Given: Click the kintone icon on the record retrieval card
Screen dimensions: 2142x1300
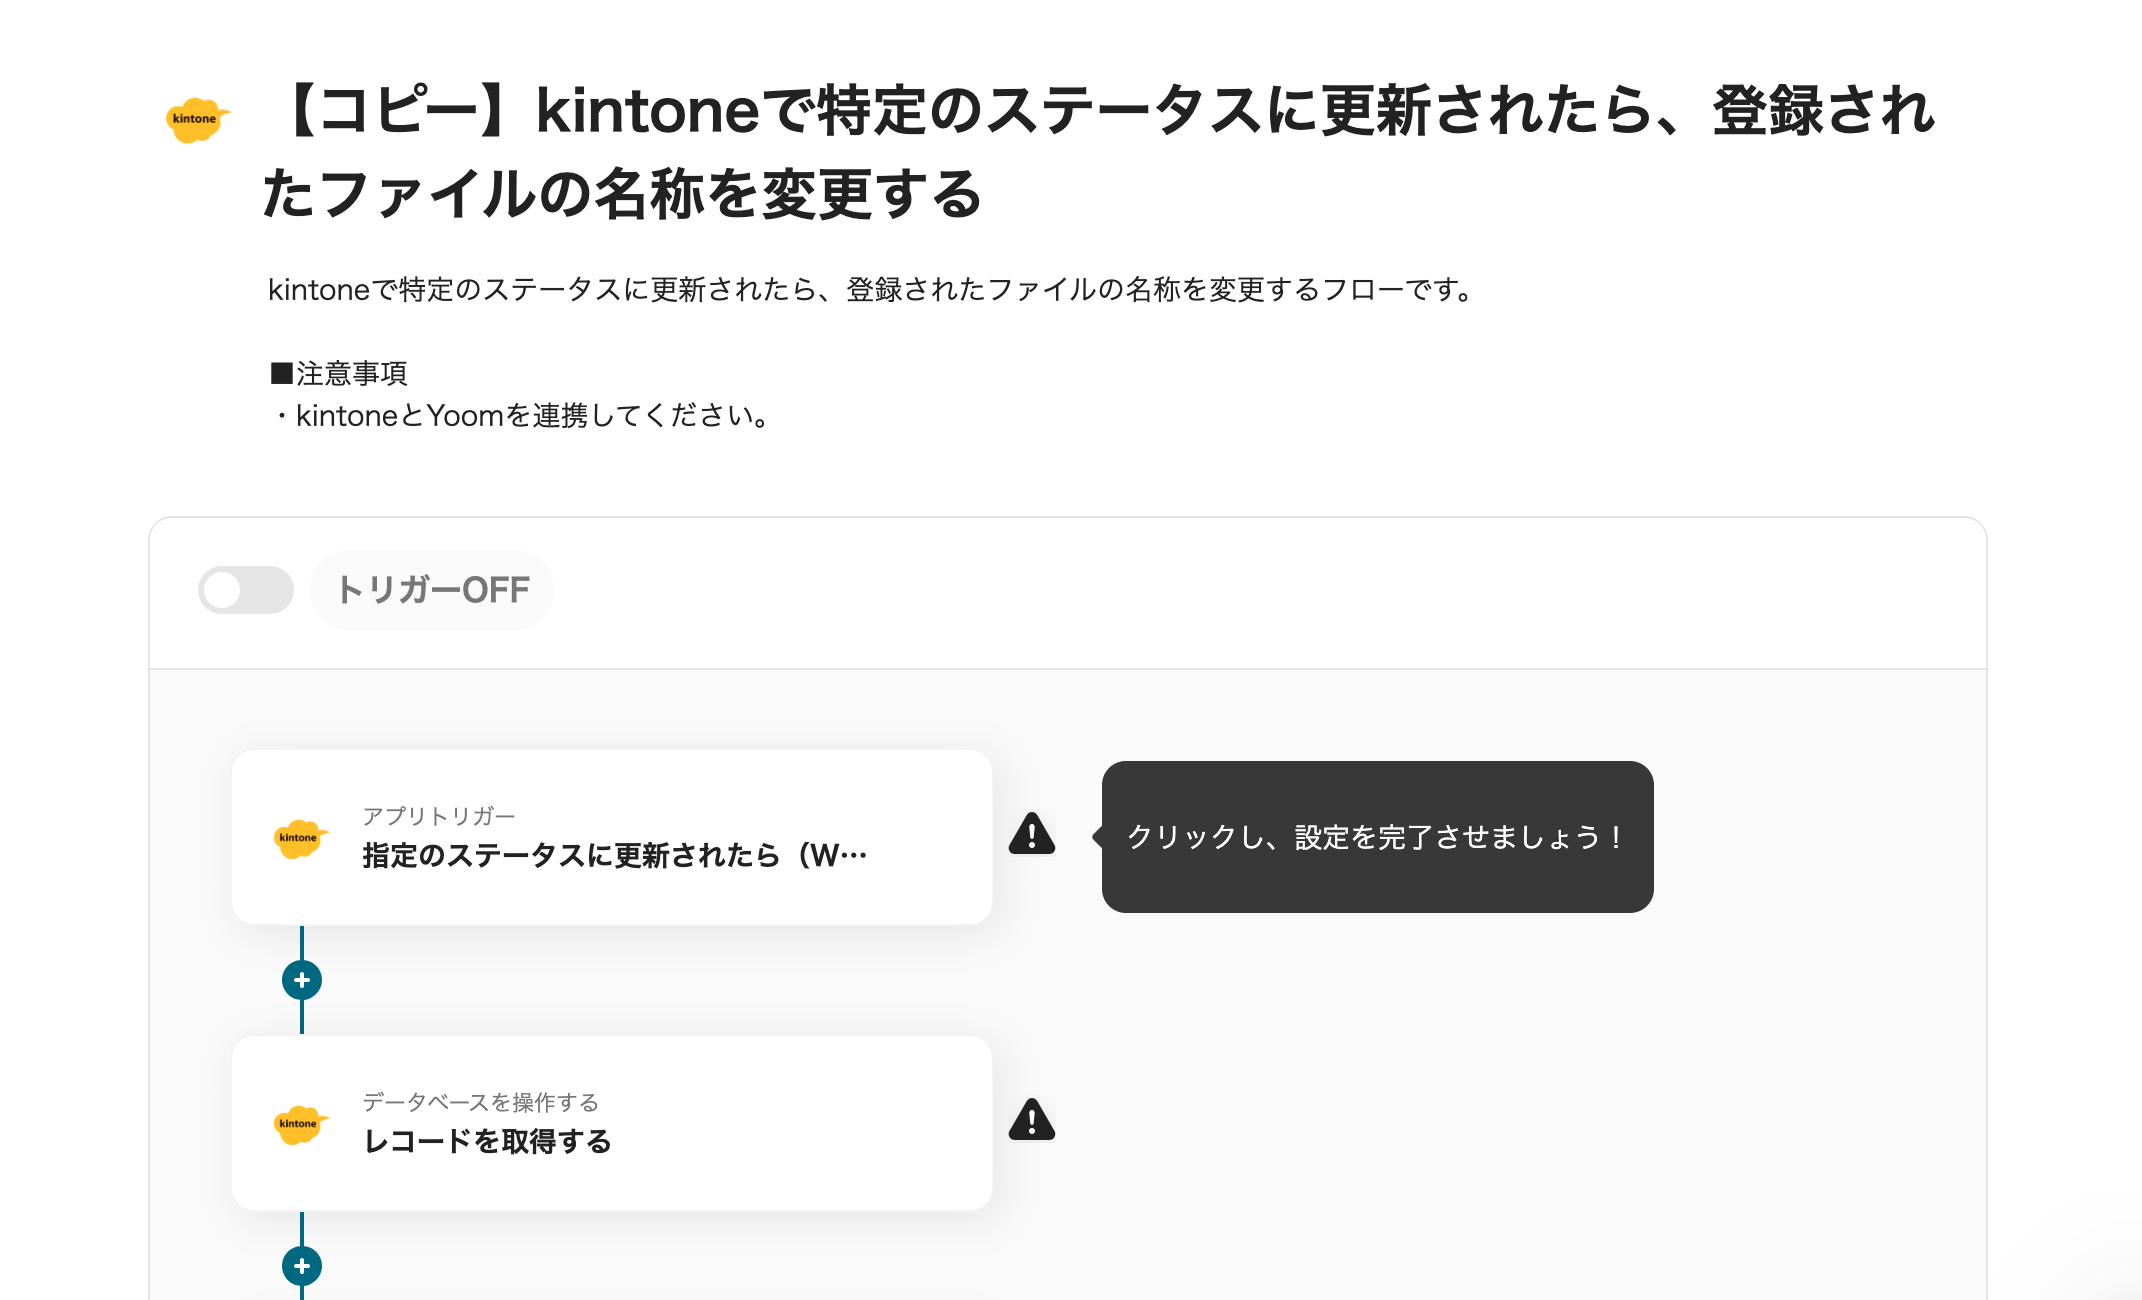Looking at the screenshot, I should (299, 1123).
